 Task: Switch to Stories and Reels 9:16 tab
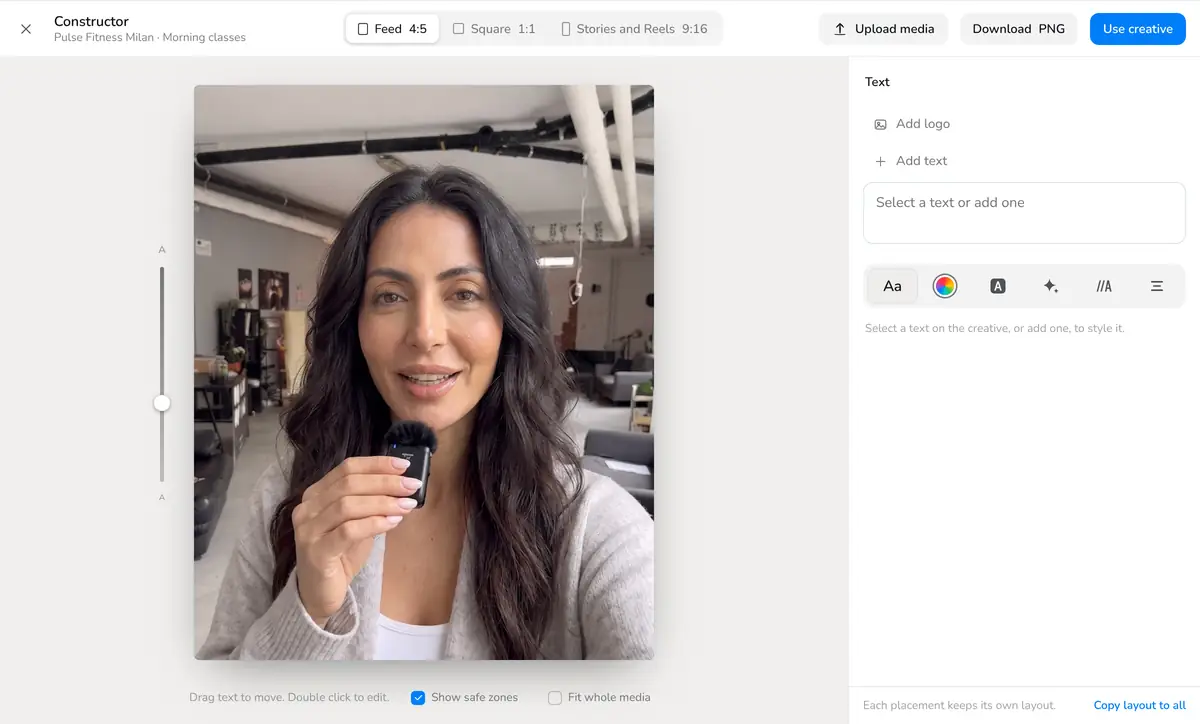pos(634,29)
